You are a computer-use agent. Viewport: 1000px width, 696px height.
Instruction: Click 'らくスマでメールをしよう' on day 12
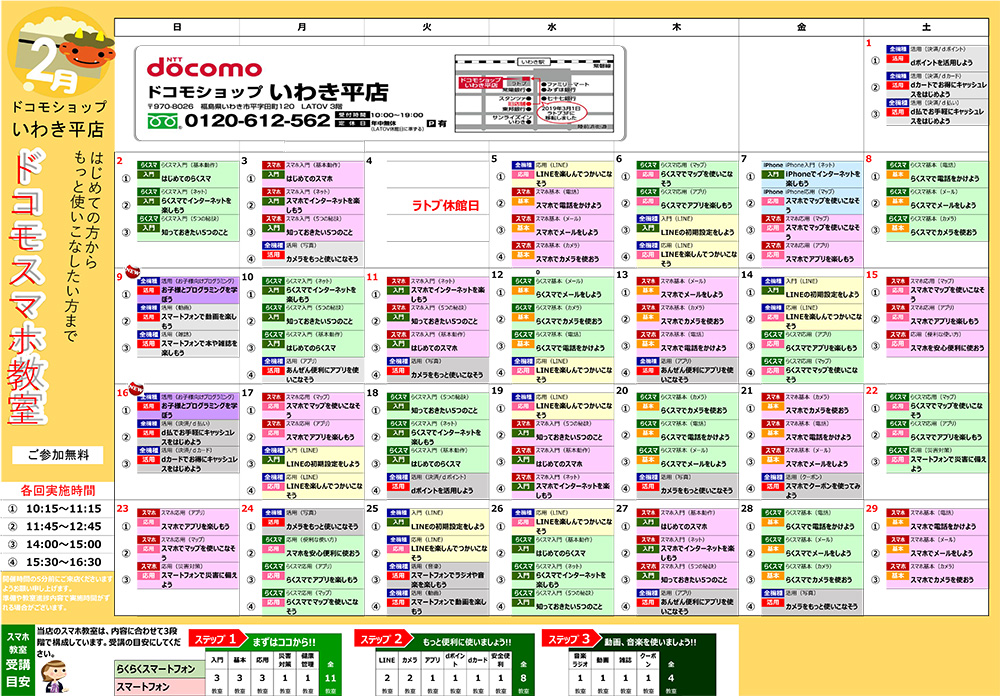568,295
